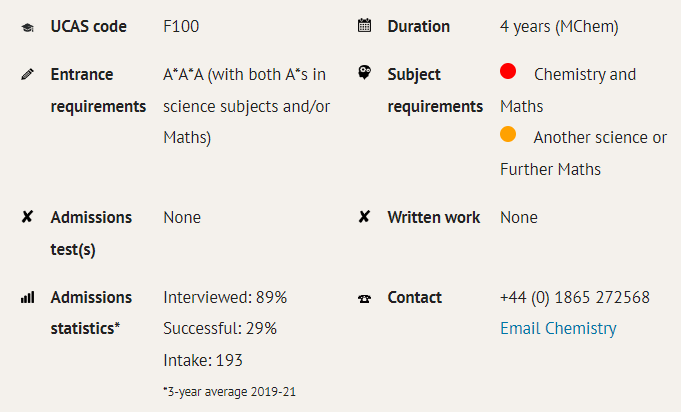Click the red circle marking Chemistry and Maths
This screenshot has height=412, width=681.
point(508,71)
